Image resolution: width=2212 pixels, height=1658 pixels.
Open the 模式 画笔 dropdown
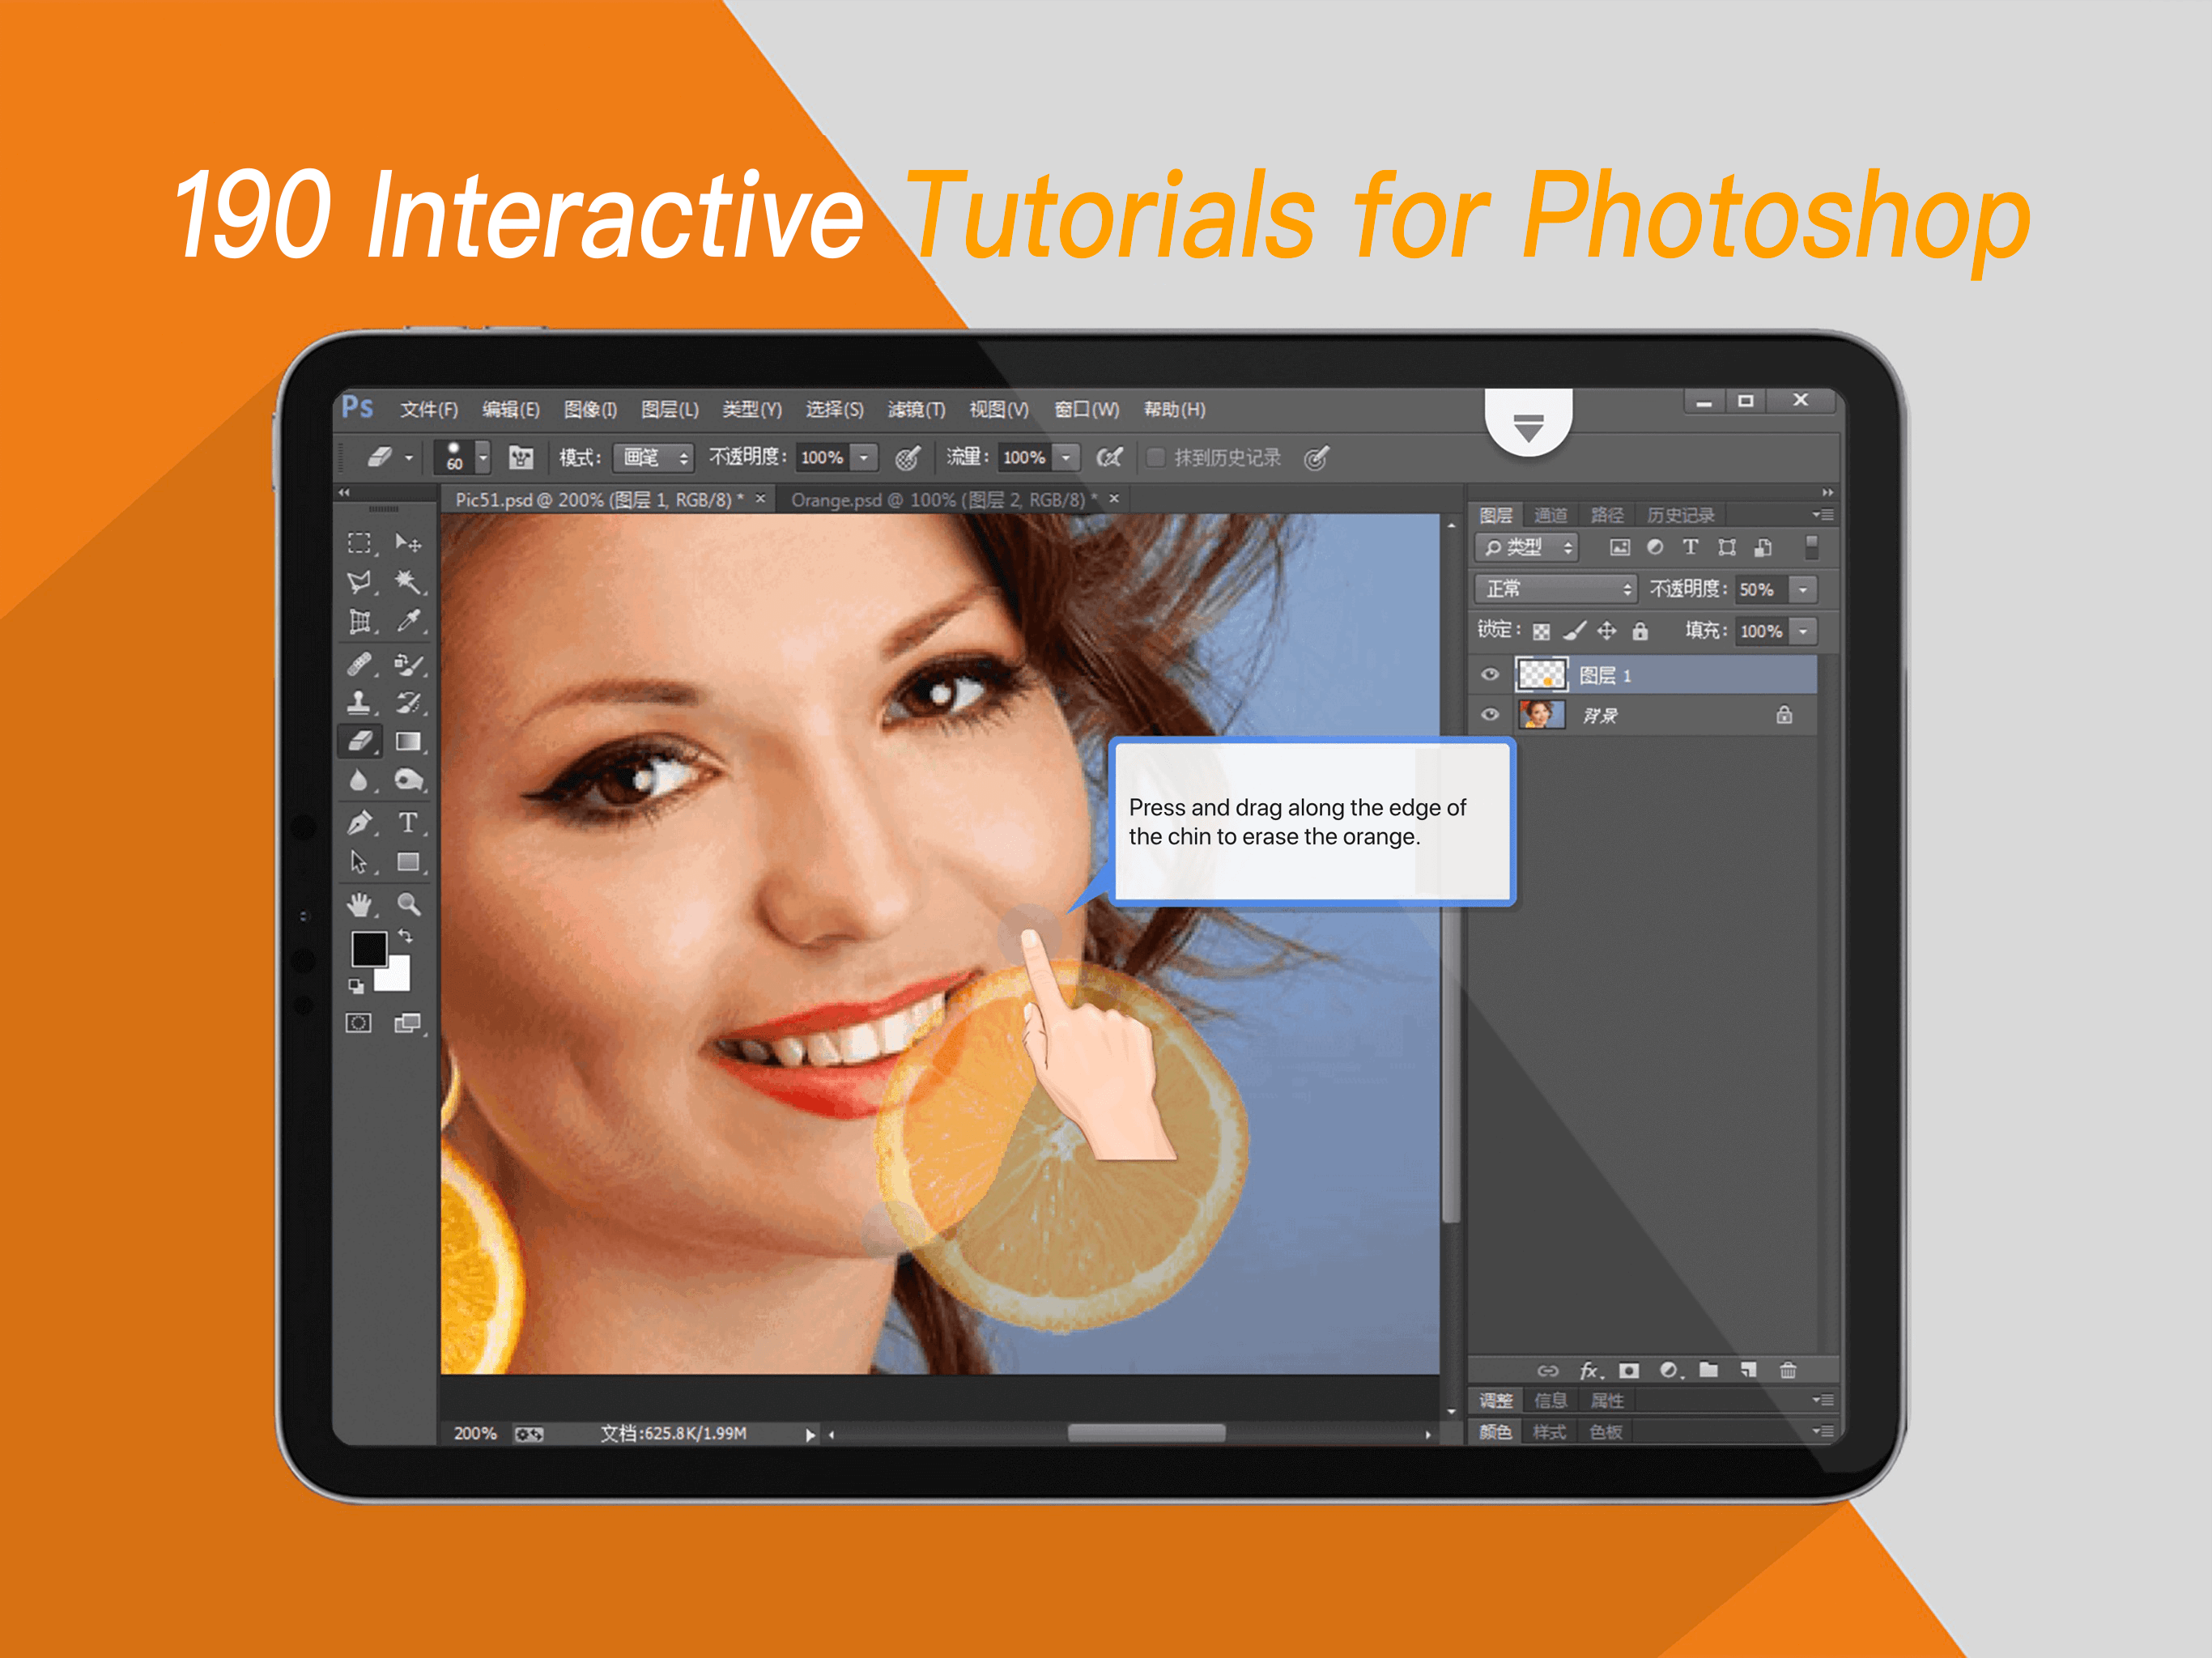click(653, 458)
